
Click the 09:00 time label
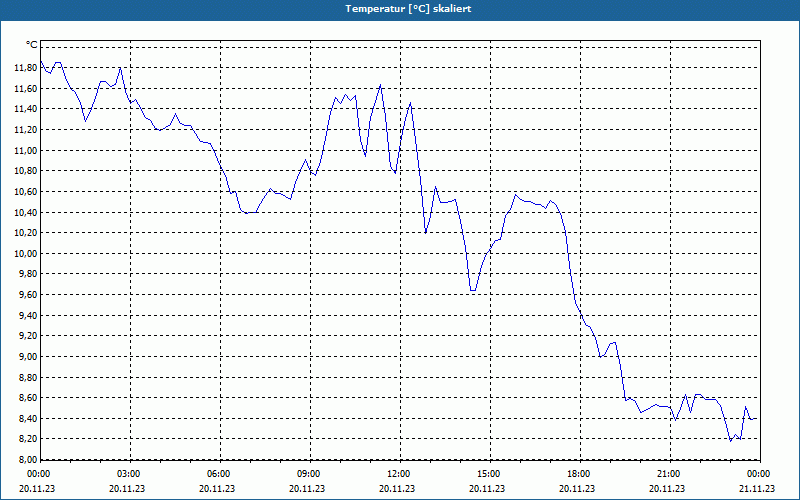pyautogui.click(x=308, y=473)
